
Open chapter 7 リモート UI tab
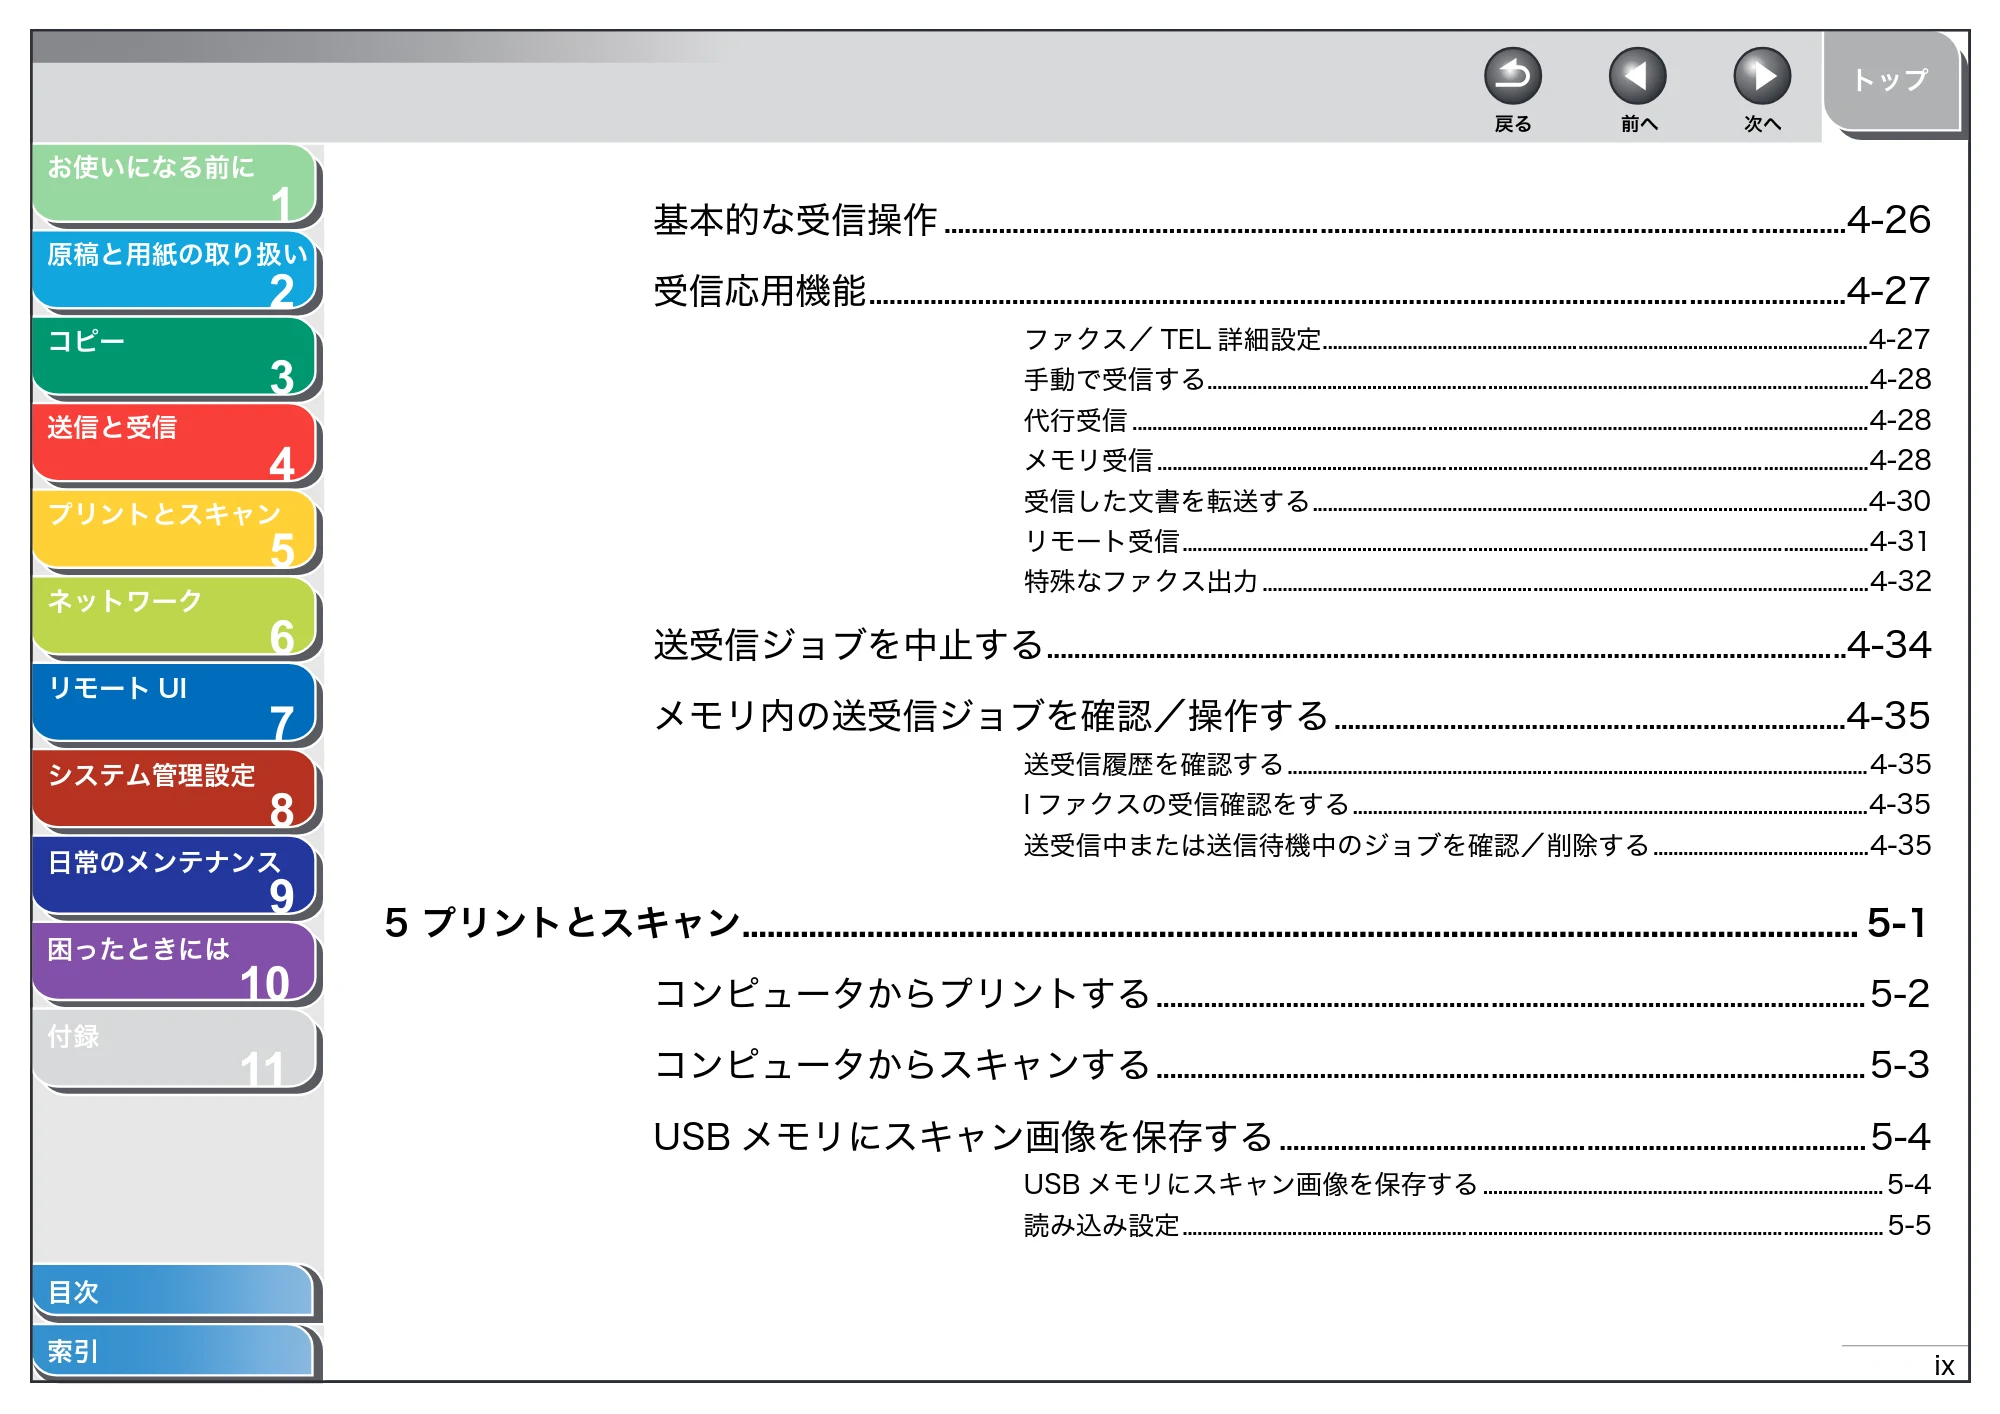click(175, 704)
